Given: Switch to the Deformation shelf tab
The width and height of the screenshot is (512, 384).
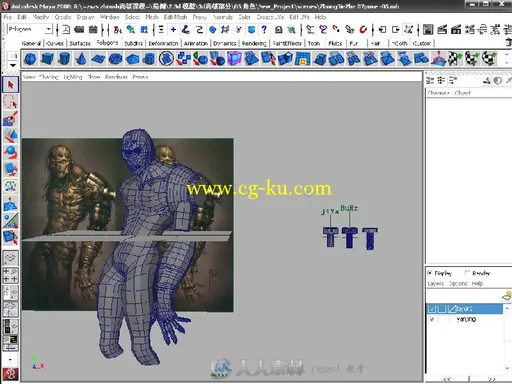Looking at the screenshot, I should (163, 43).
